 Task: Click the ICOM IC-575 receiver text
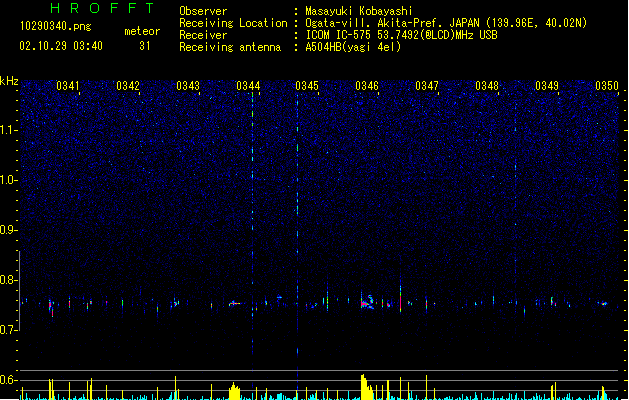[401, 35]
